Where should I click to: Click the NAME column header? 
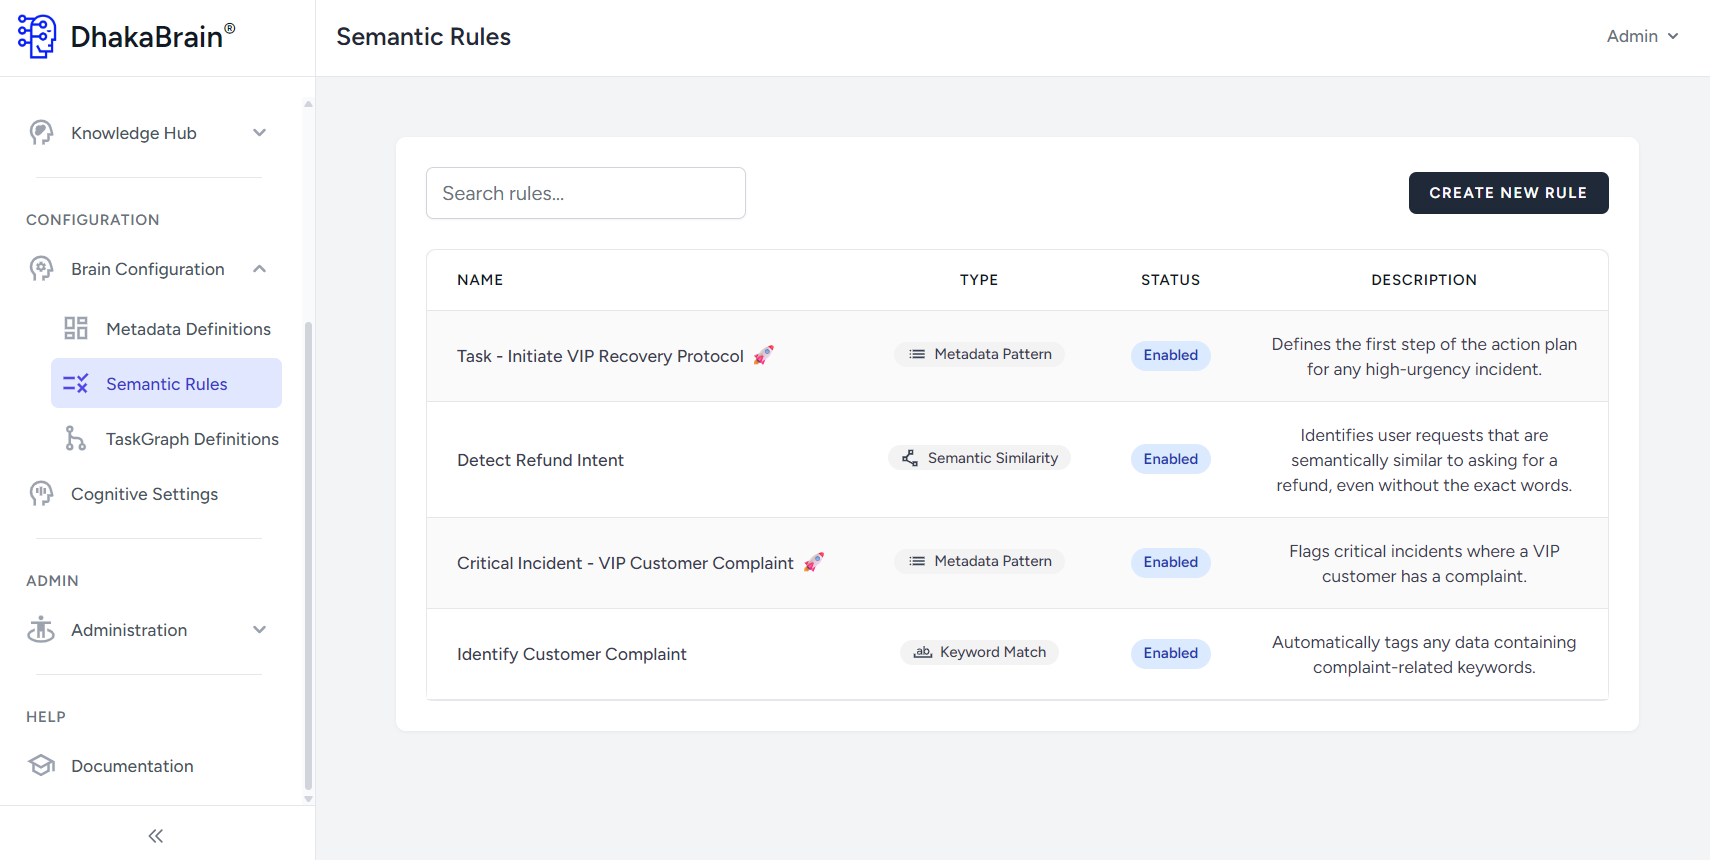point(480,280)
